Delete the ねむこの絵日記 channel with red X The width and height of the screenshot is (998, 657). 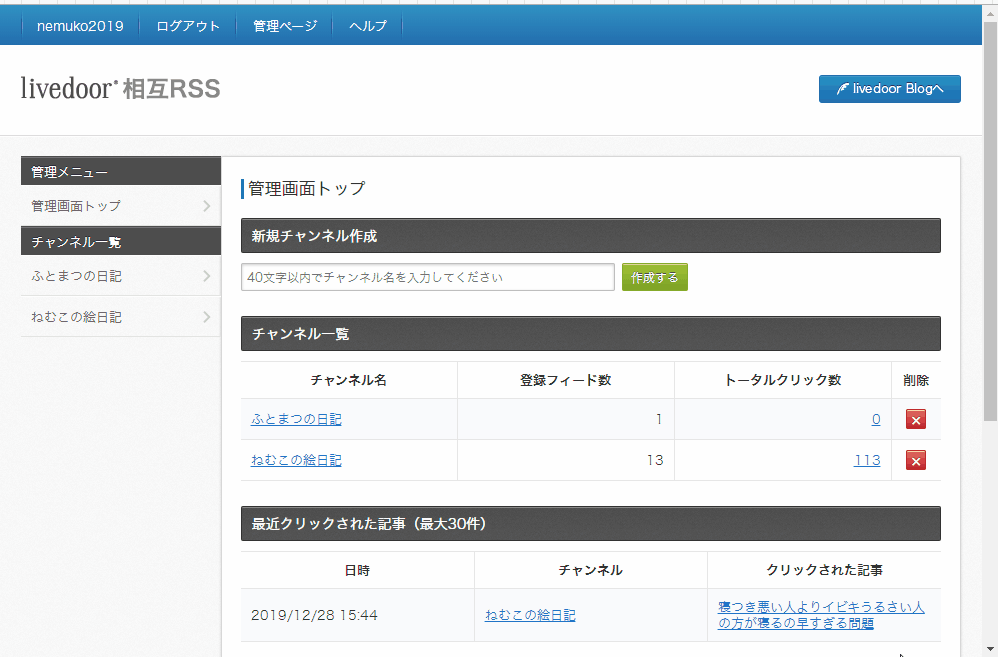pyautogui.click(x=915, y=460)
